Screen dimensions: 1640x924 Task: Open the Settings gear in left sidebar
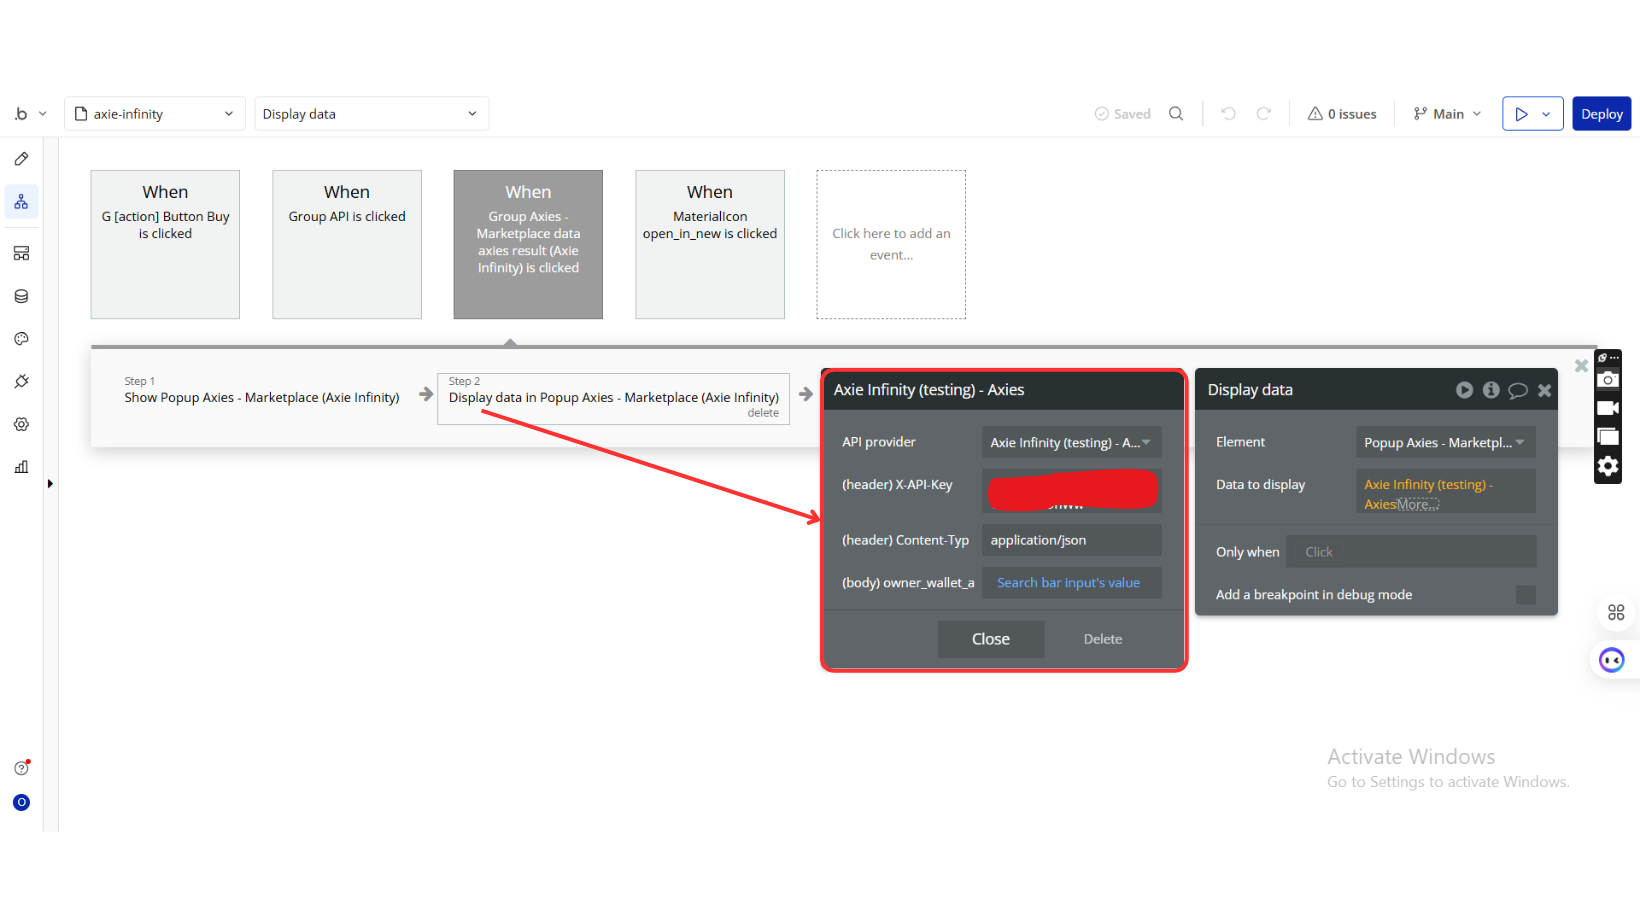[x=21, y=424]
